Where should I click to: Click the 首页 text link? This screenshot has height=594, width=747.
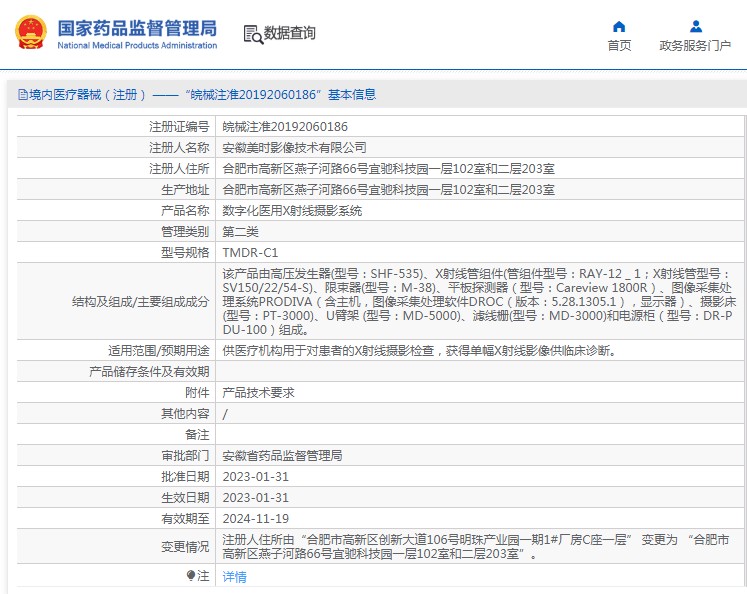click(x=619, y=46)
